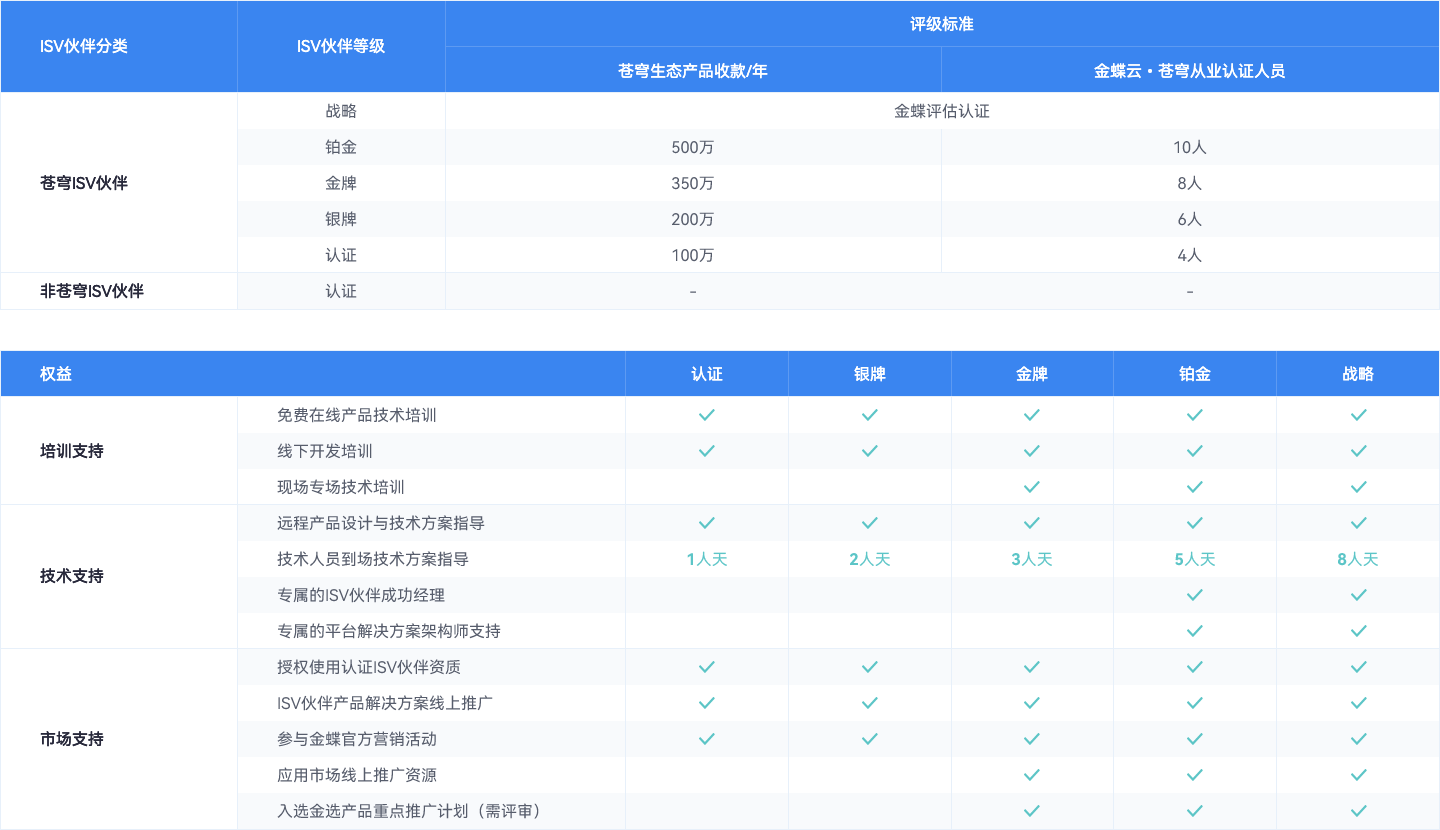
Task: Click the 金牌 checkmark for 应用市场线上推广资源
Action: pyautogui.click(x=1032, y=774)
